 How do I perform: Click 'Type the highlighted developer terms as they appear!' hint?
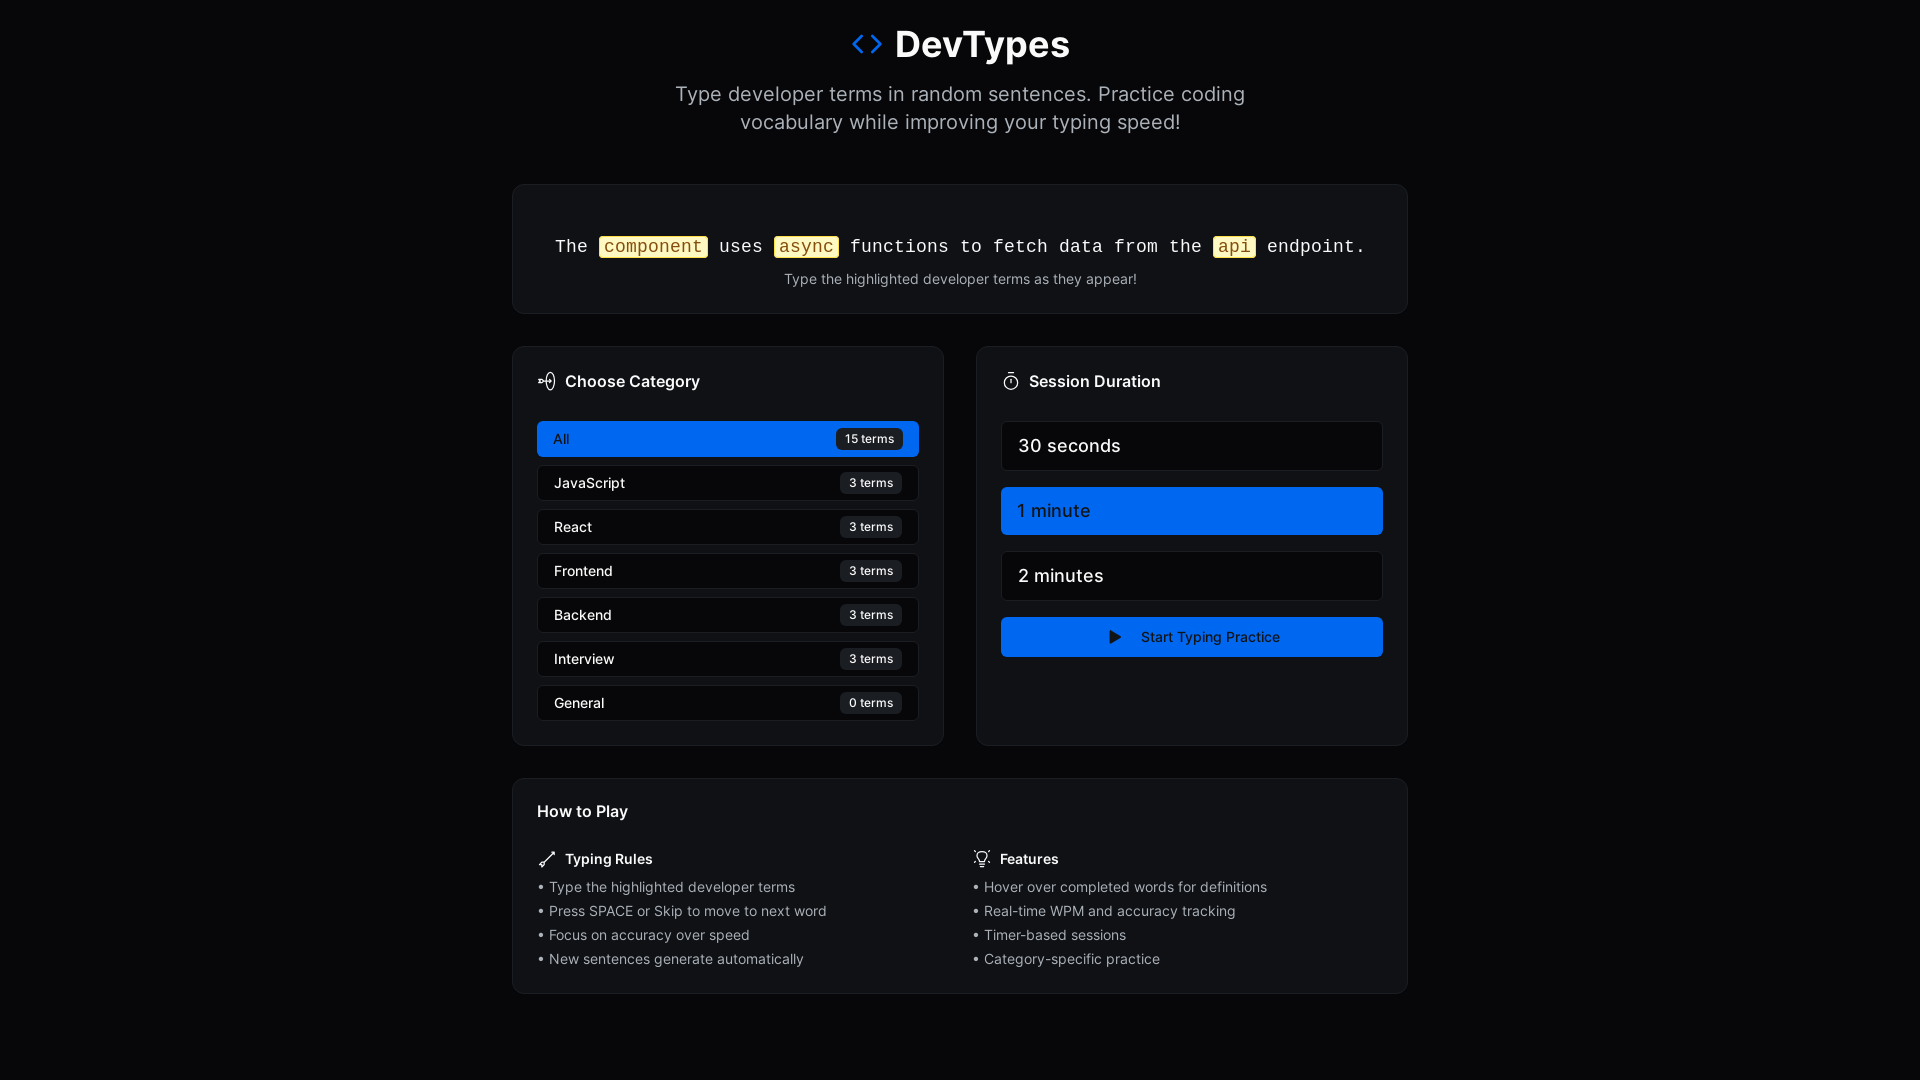point(960,279)
